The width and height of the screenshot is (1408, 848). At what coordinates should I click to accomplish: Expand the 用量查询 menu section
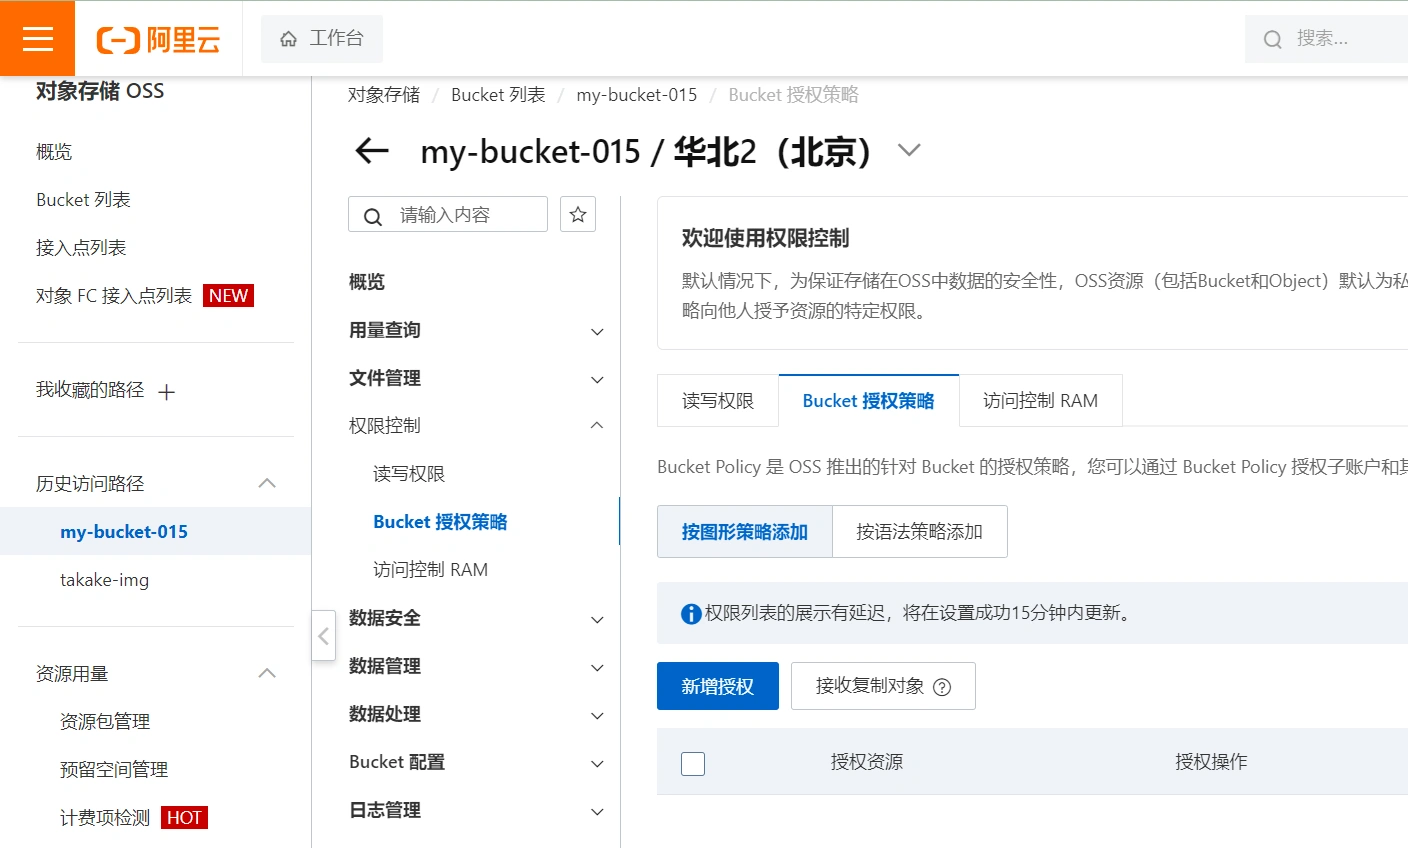click(x=597, y=331)
